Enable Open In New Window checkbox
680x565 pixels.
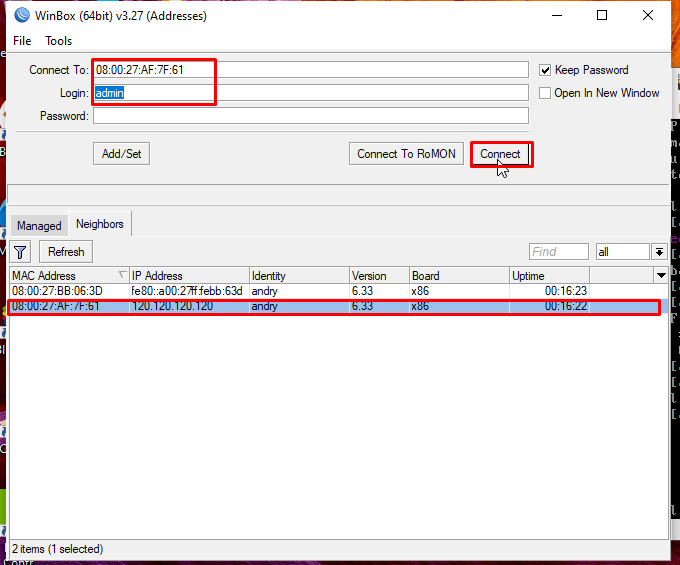(x=545, y=93)
